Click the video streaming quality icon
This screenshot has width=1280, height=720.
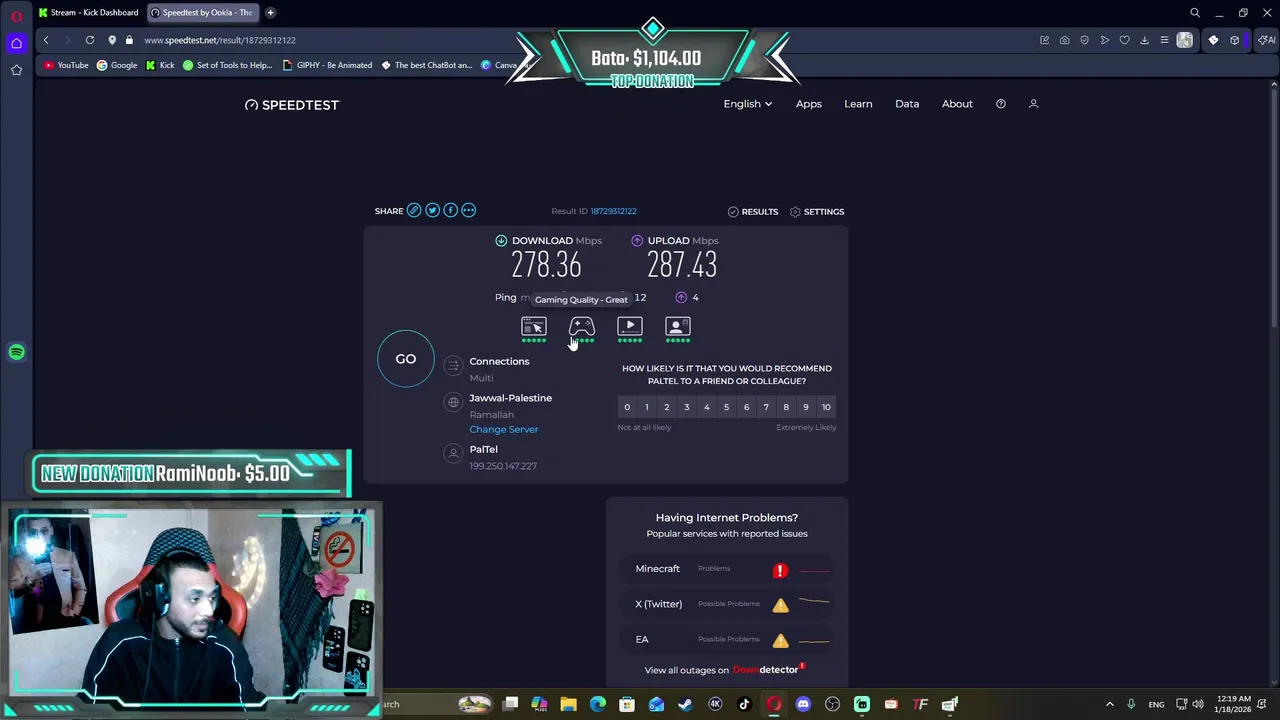630,327
